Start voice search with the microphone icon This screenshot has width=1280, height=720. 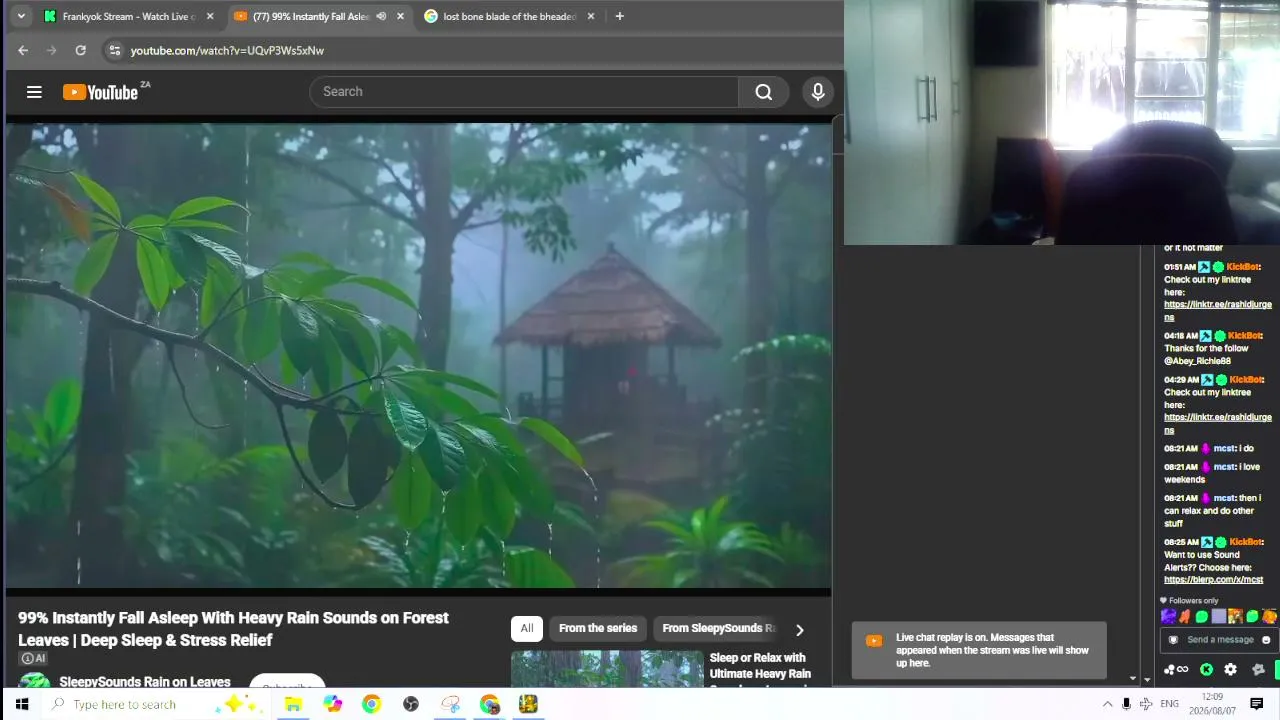pos(818,92)
